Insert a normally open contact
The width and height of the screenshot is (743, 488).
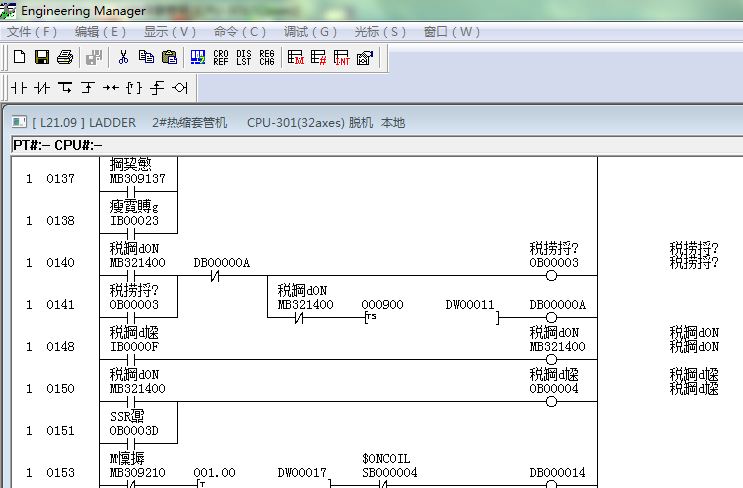pos(19,87)
